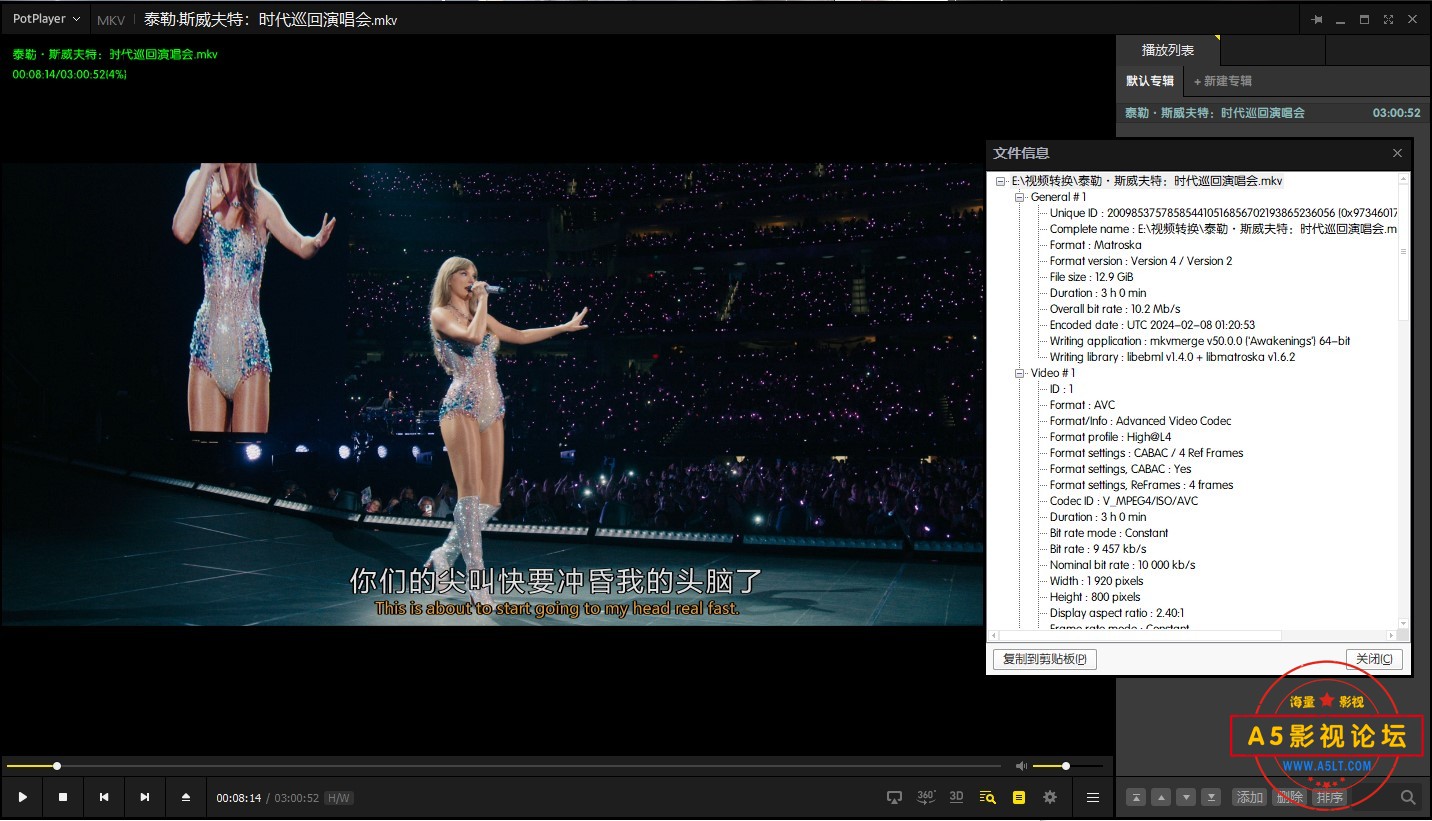Open the hamburger menu in control bar
Image resolution: width=1432 pixels, height=821 pixels.
(1093, 797)
